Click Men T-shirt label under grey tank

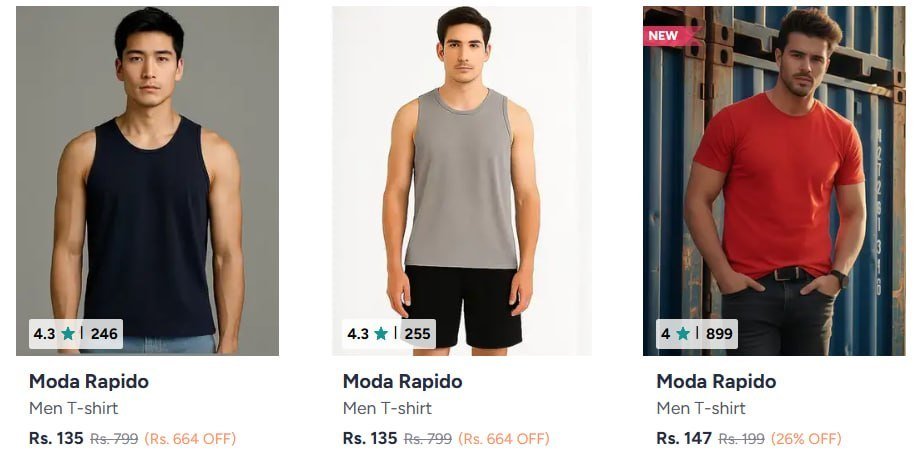coord(387,408)
